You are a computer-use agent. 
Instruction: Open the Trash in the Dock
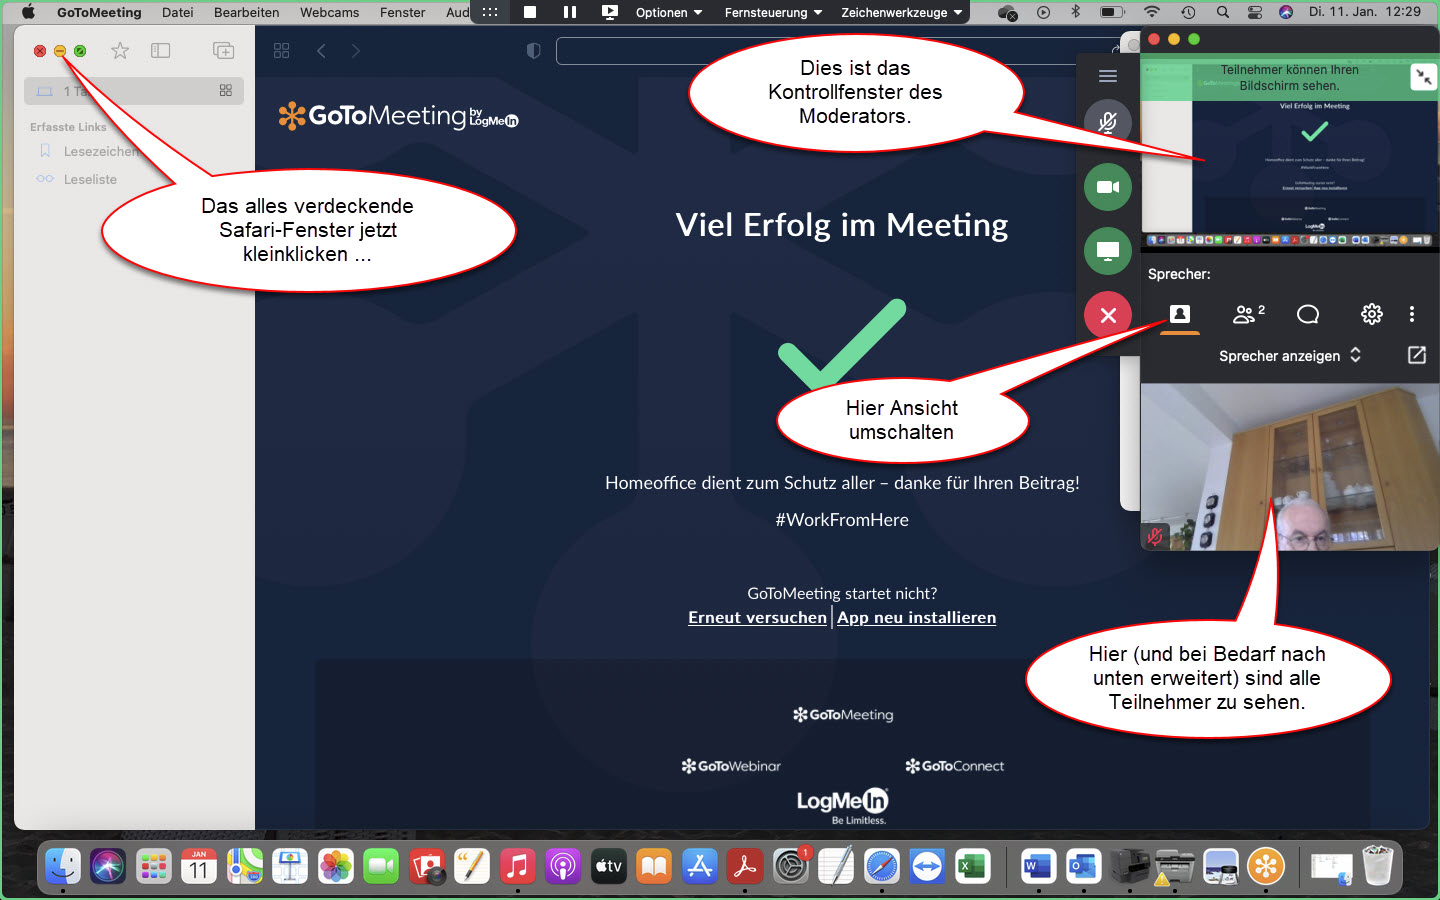click(1377, 866)
